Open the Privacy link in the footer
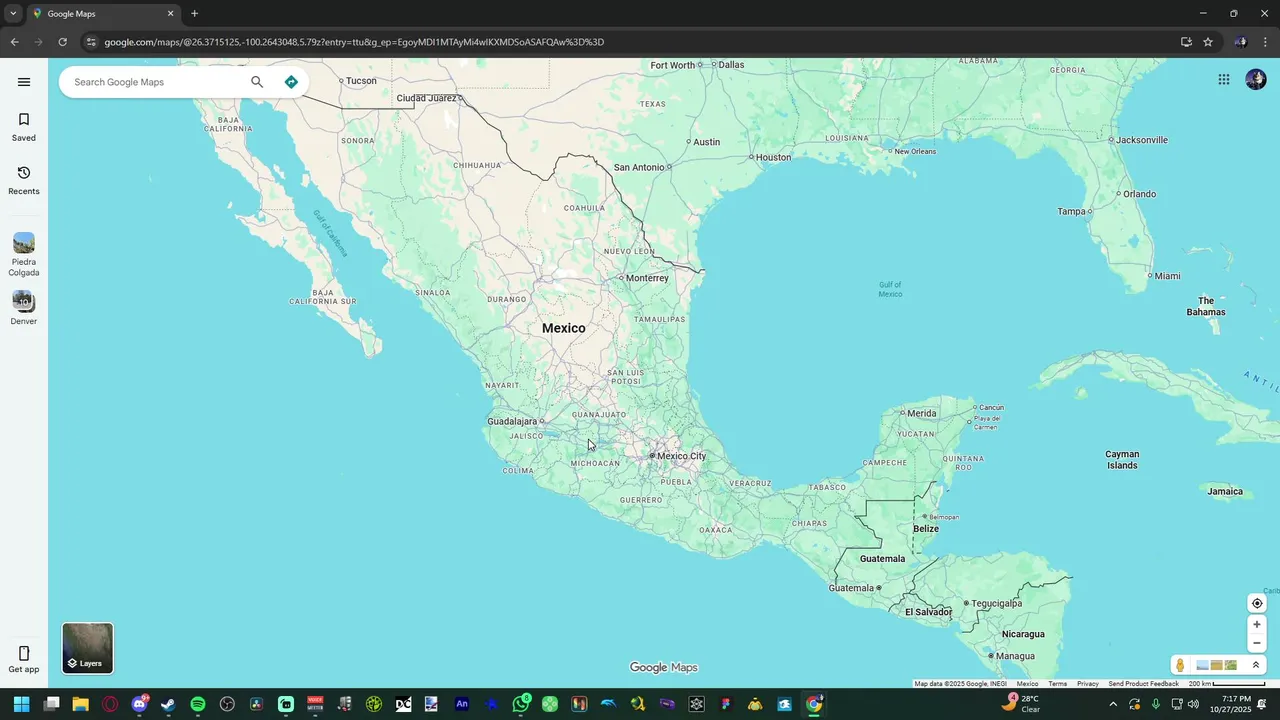The image size is (1280, 720). [x=1088, y=684]
